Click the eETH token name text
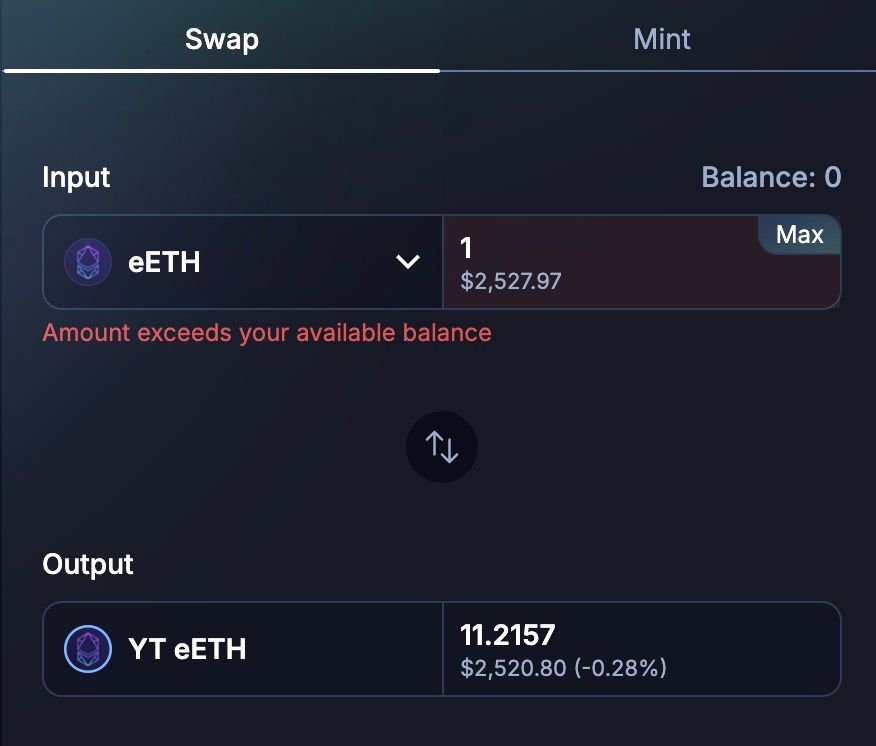 pyautogui.click(x=164, y=262)
